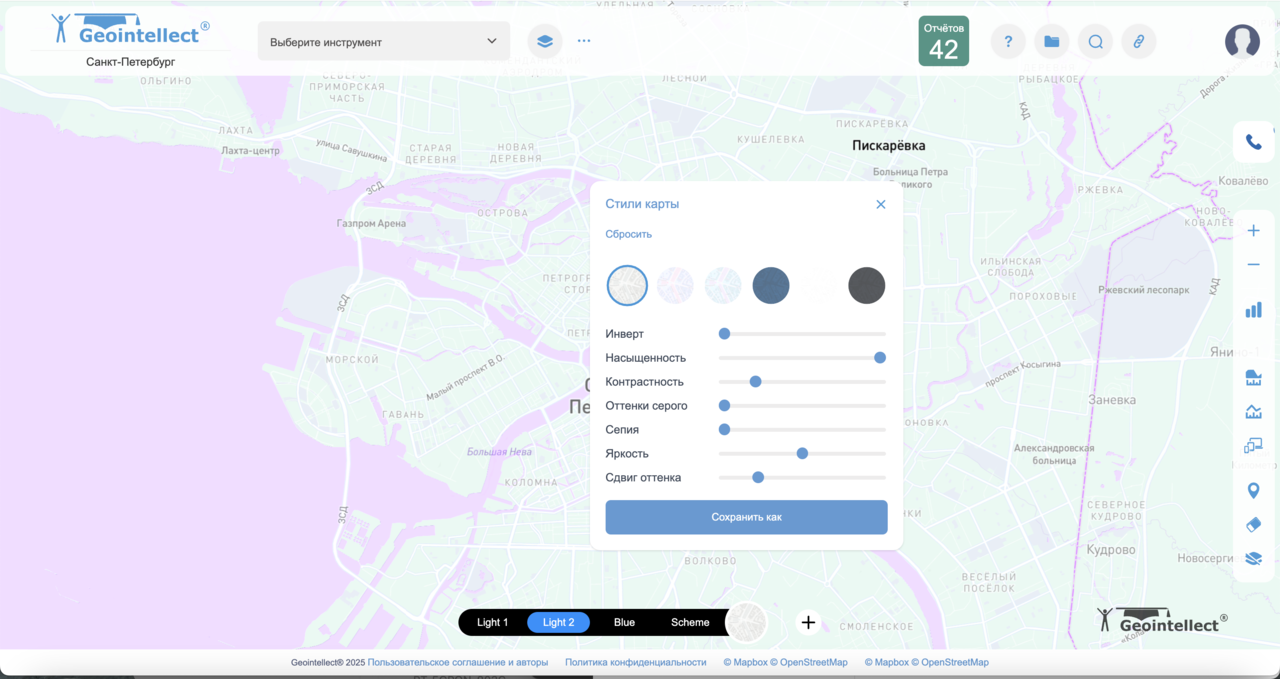Viewport: 1280px width, 679px height.
Task: Click the 'Яркость' brightness slider handle
Action: coord(802,453)
